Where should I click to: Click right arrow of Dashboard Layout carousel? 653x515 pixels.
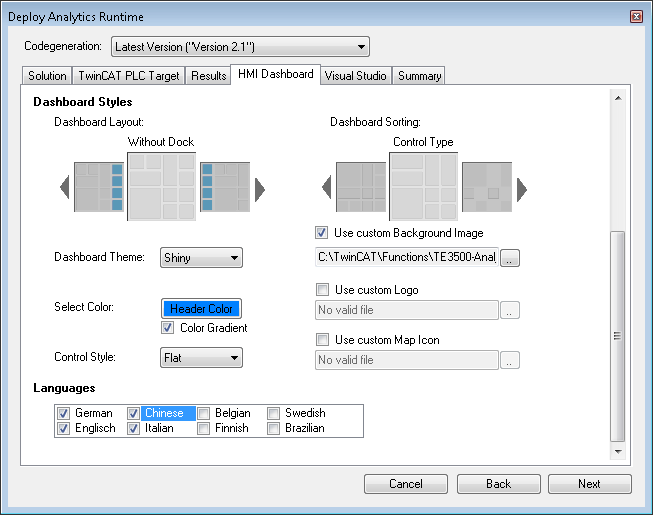(260, 187)
